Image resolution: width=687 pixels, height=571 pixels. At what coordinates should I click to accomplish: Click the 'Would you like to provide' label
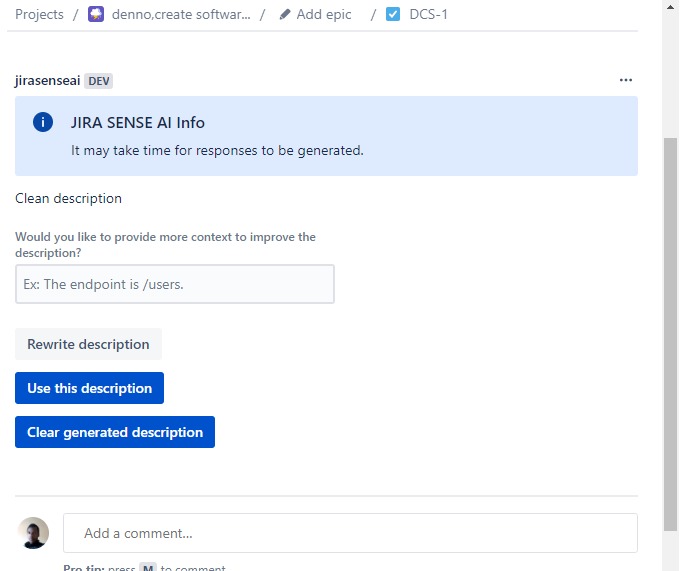[x=165, y=245]
